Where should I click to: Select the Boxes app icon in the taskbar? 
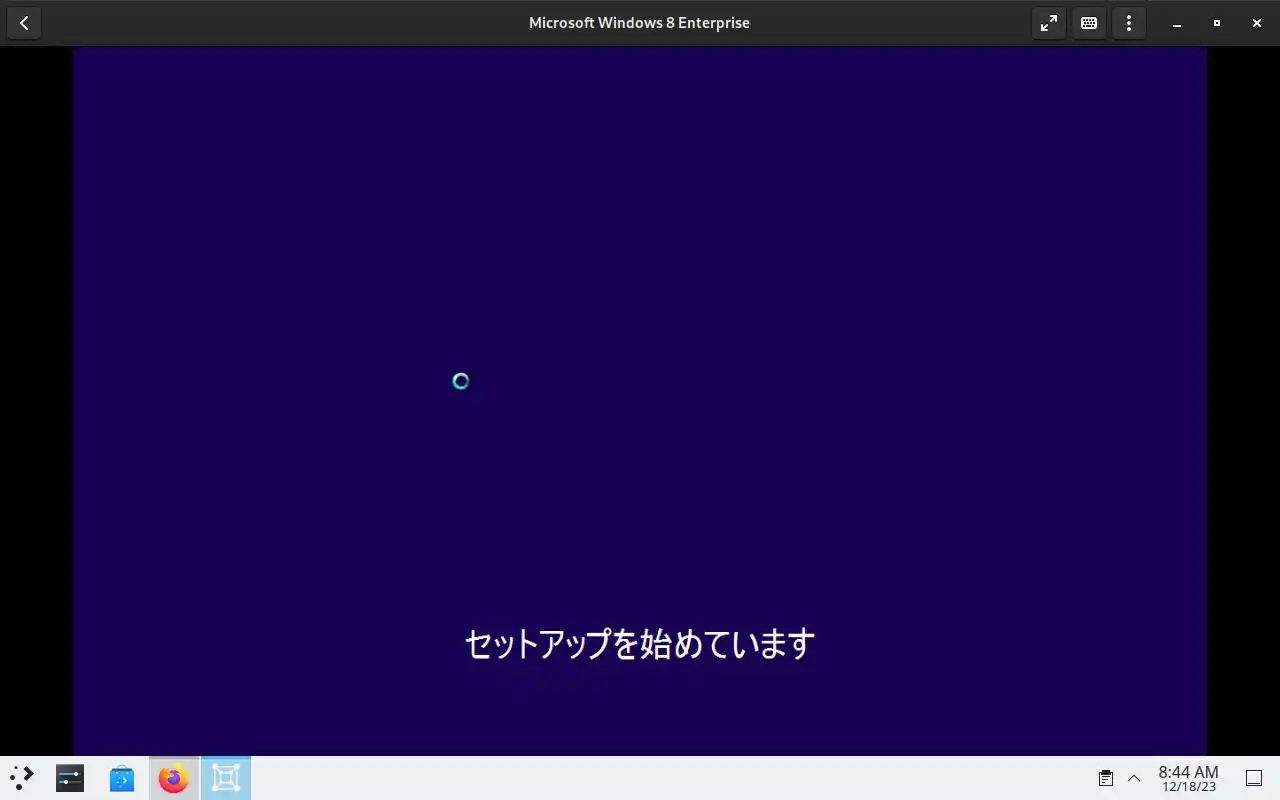tap(226, 778)
